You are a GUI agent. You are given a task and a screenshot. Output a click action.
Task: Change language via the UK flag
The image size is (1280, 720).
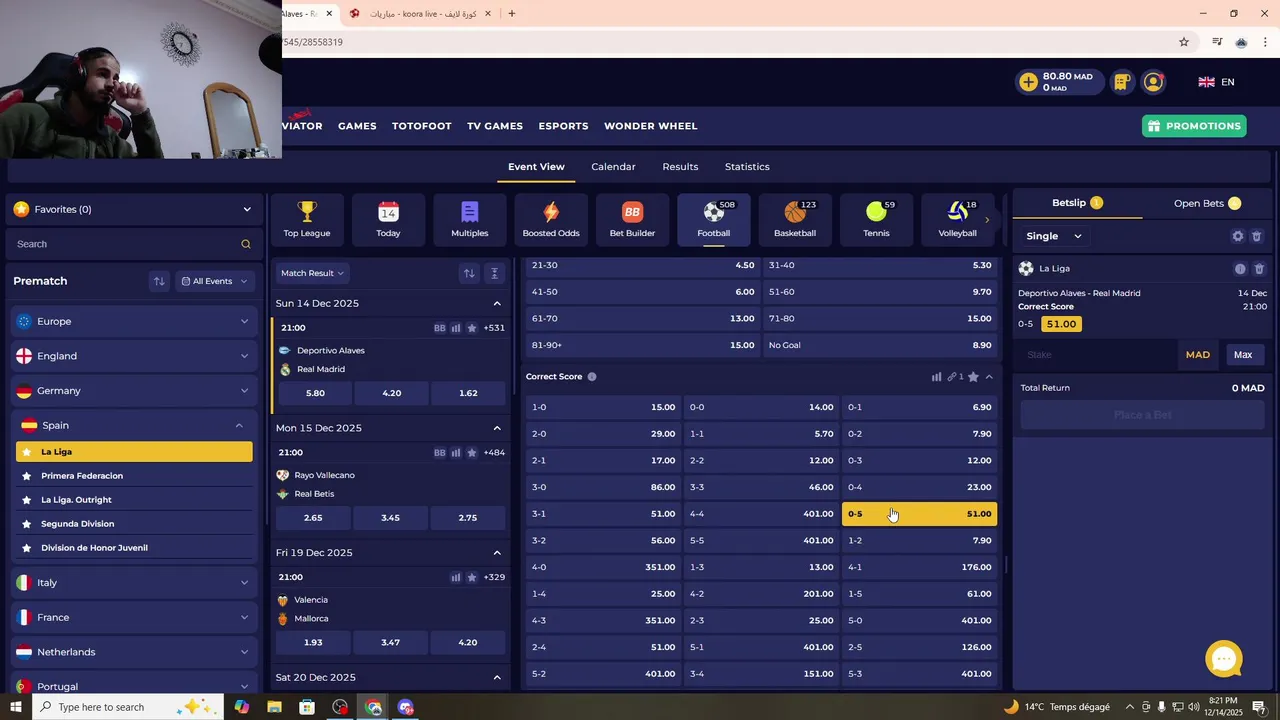click(1206, 82)
